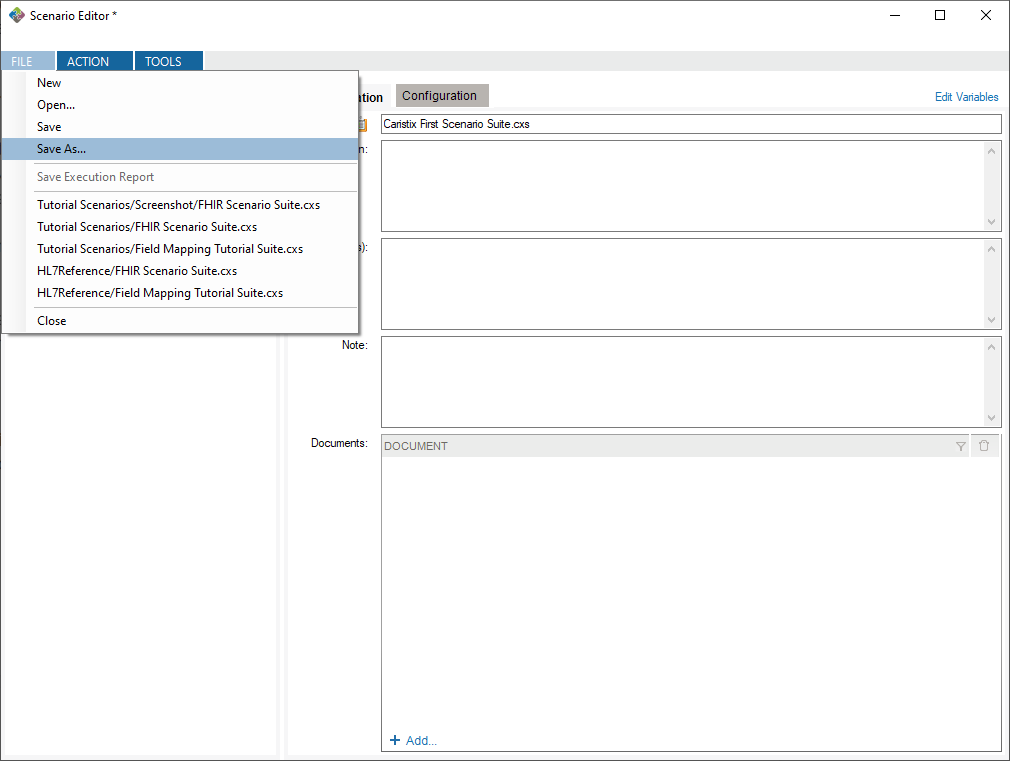Click the scroll-down arrow of the Note field
This screenshot has height=761, width=1010.
tap(991, 419)
